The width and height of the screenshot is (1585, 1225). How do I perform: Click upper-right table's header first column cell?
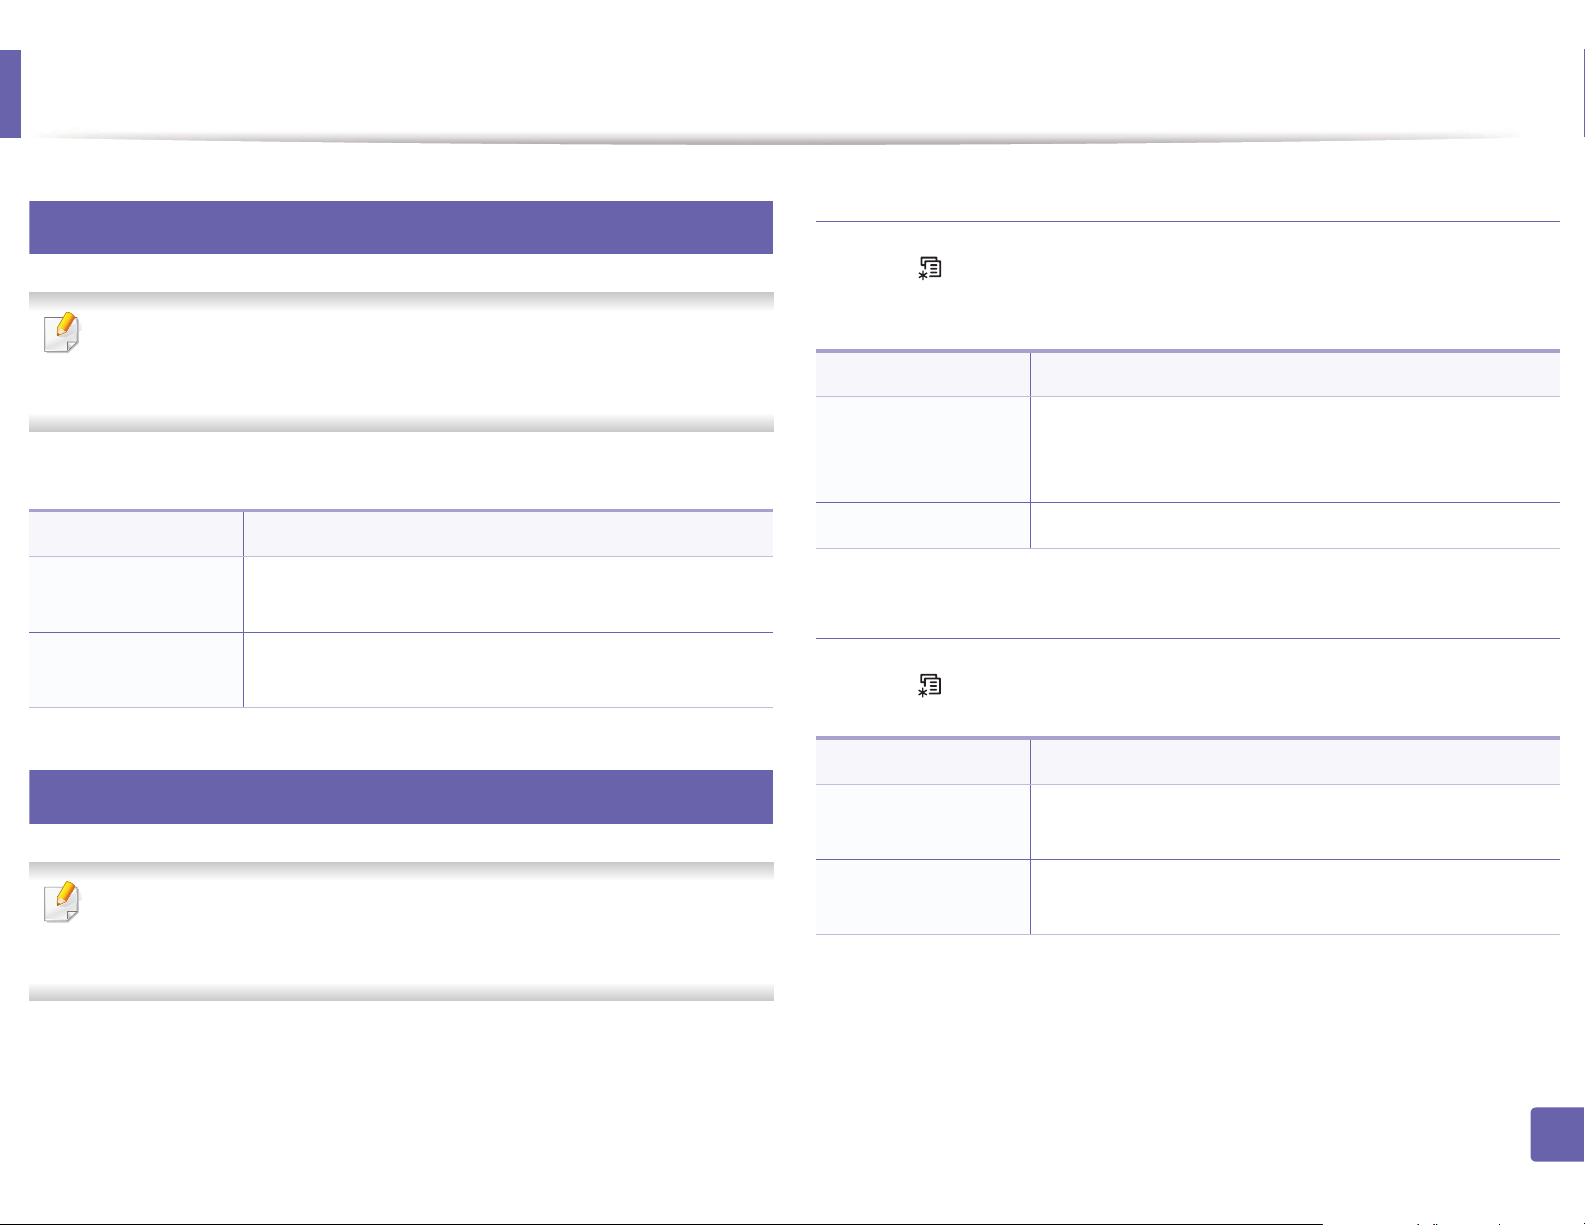click(x=923, y=374)
